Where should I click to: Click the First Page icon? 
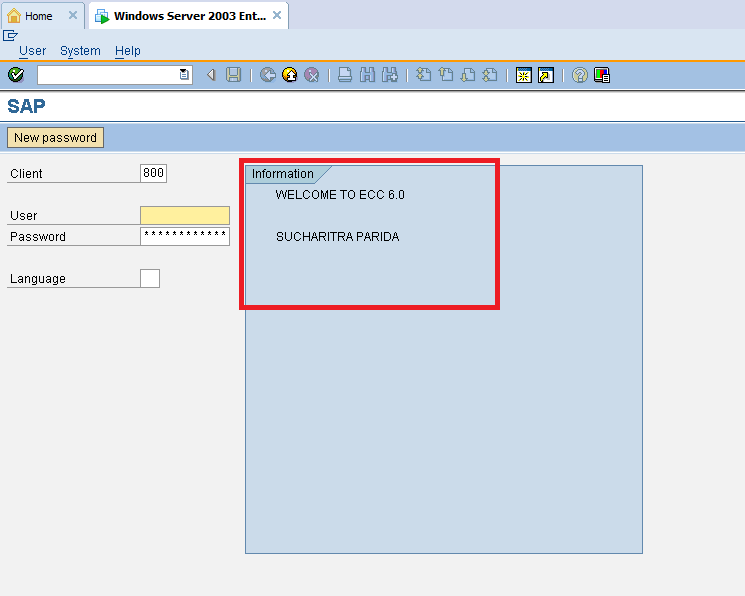click(423, 75)
